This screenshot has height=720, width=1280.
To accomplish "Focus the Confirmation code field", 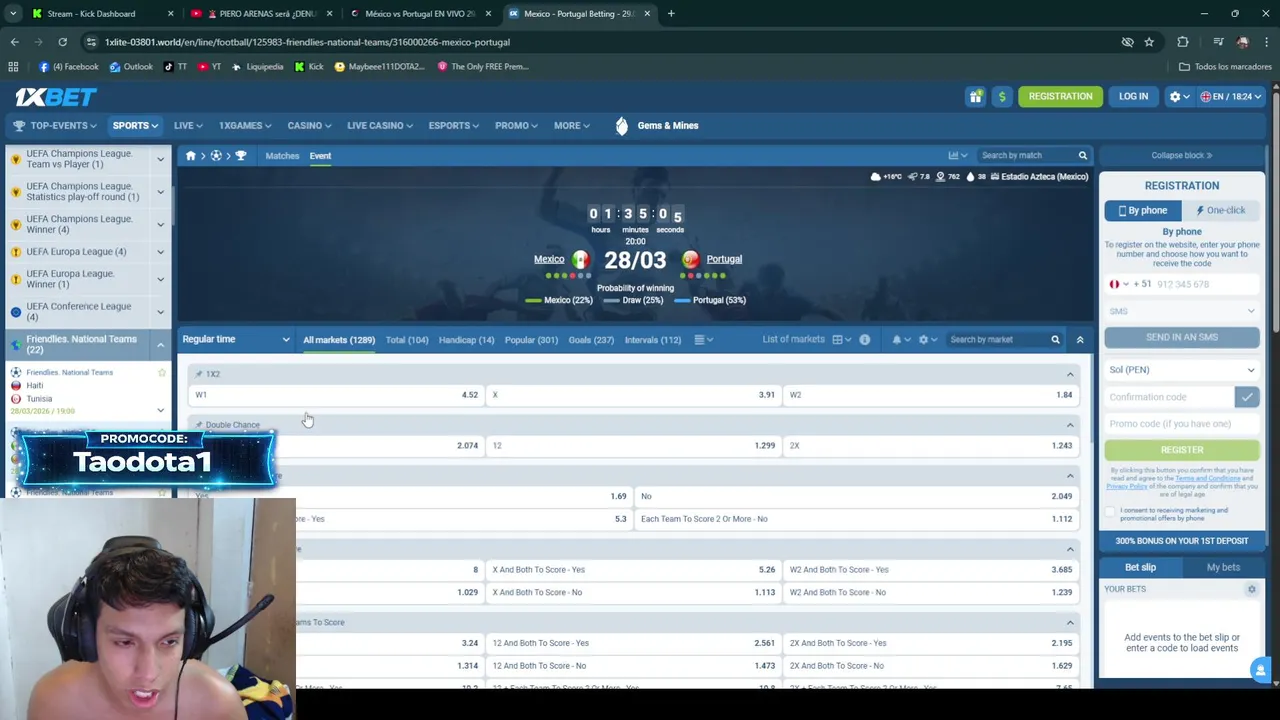I will [x=1170, y=397].
